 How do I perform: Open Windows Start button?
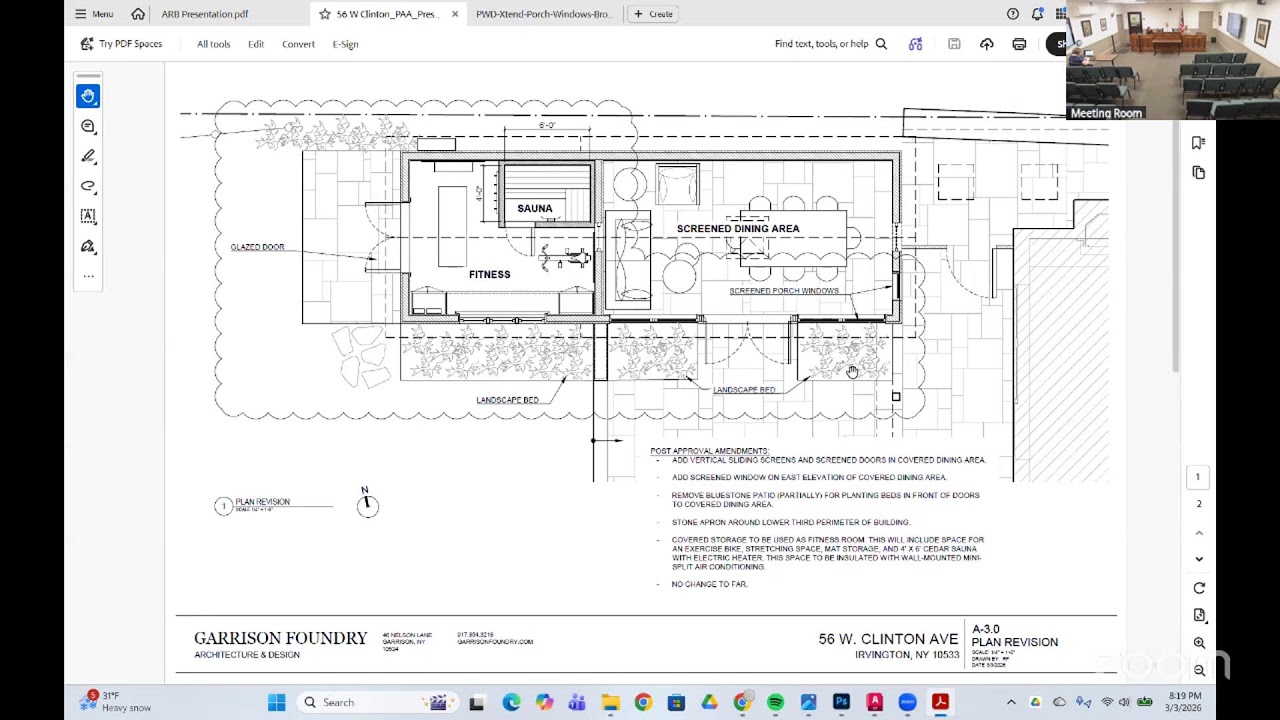[277, 702]
